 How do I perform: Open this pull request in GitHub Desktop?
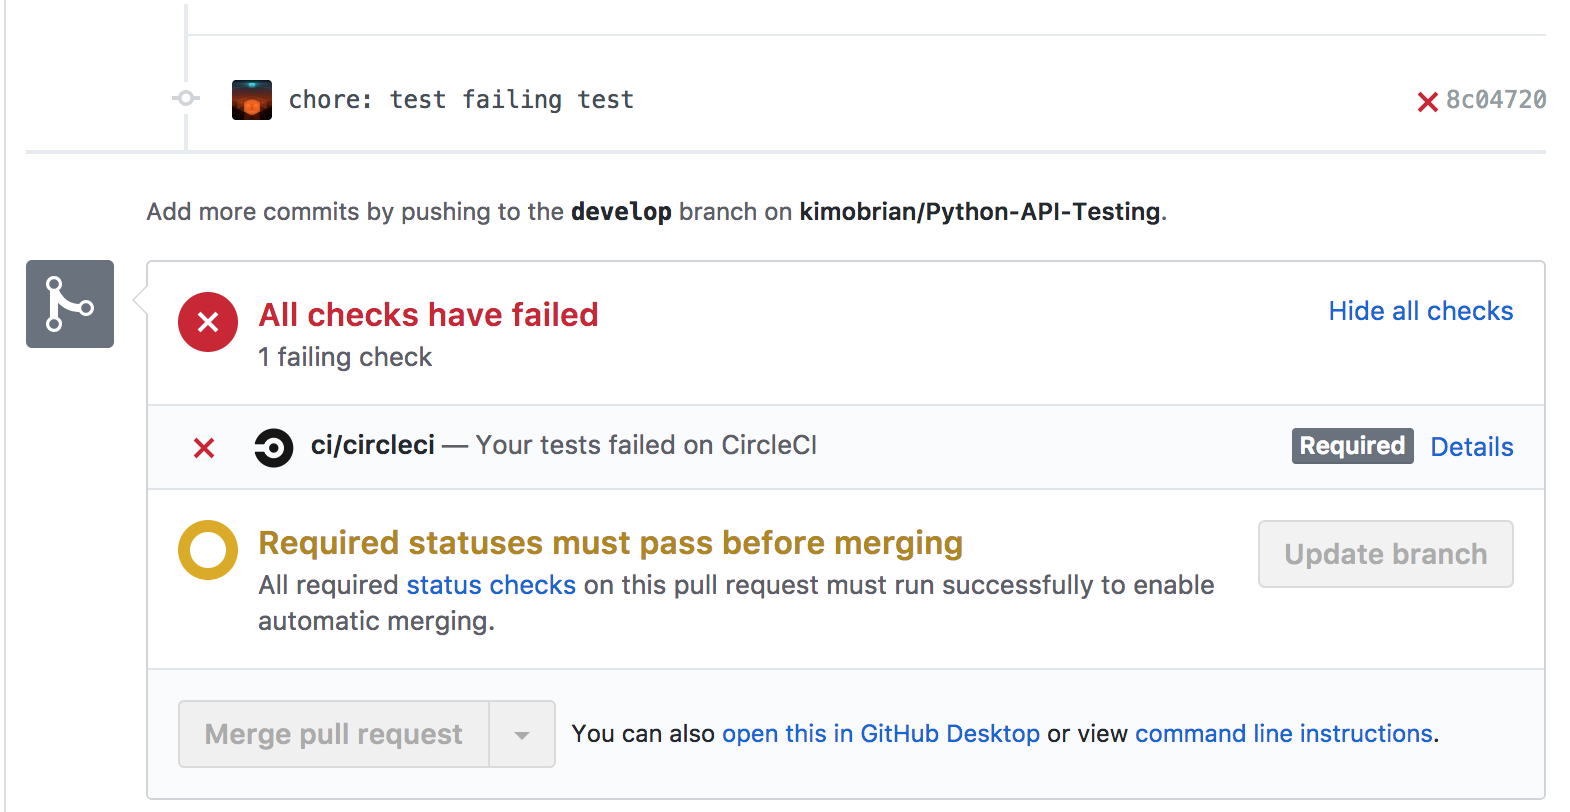click(880, 733)
